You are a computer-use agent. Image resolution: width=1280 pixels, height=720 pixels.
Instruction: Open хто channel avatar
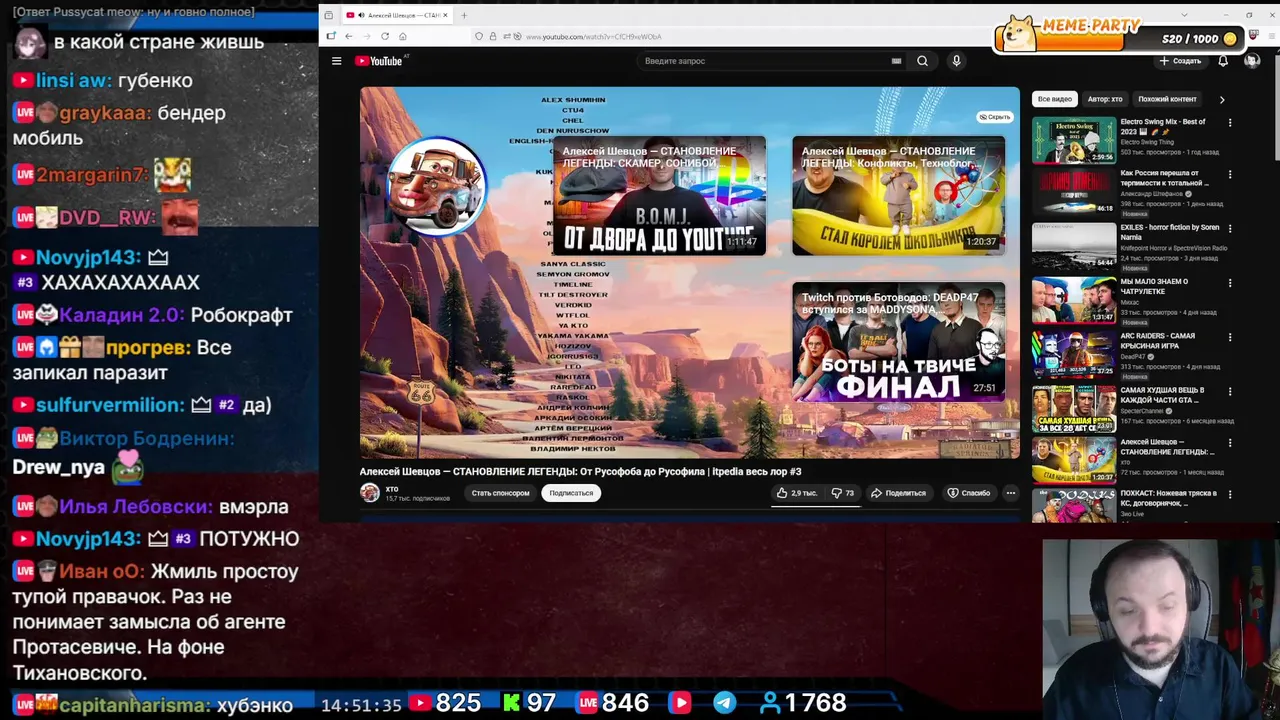(370, 492)
